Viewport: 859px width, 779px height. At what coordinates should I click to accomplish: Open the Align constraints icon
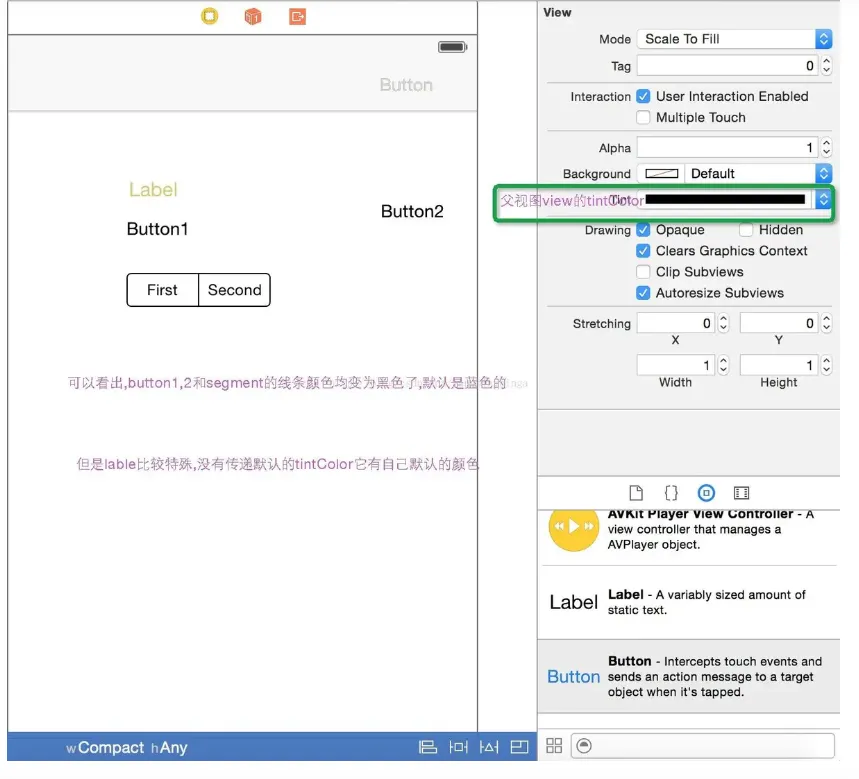click(458, 747)
